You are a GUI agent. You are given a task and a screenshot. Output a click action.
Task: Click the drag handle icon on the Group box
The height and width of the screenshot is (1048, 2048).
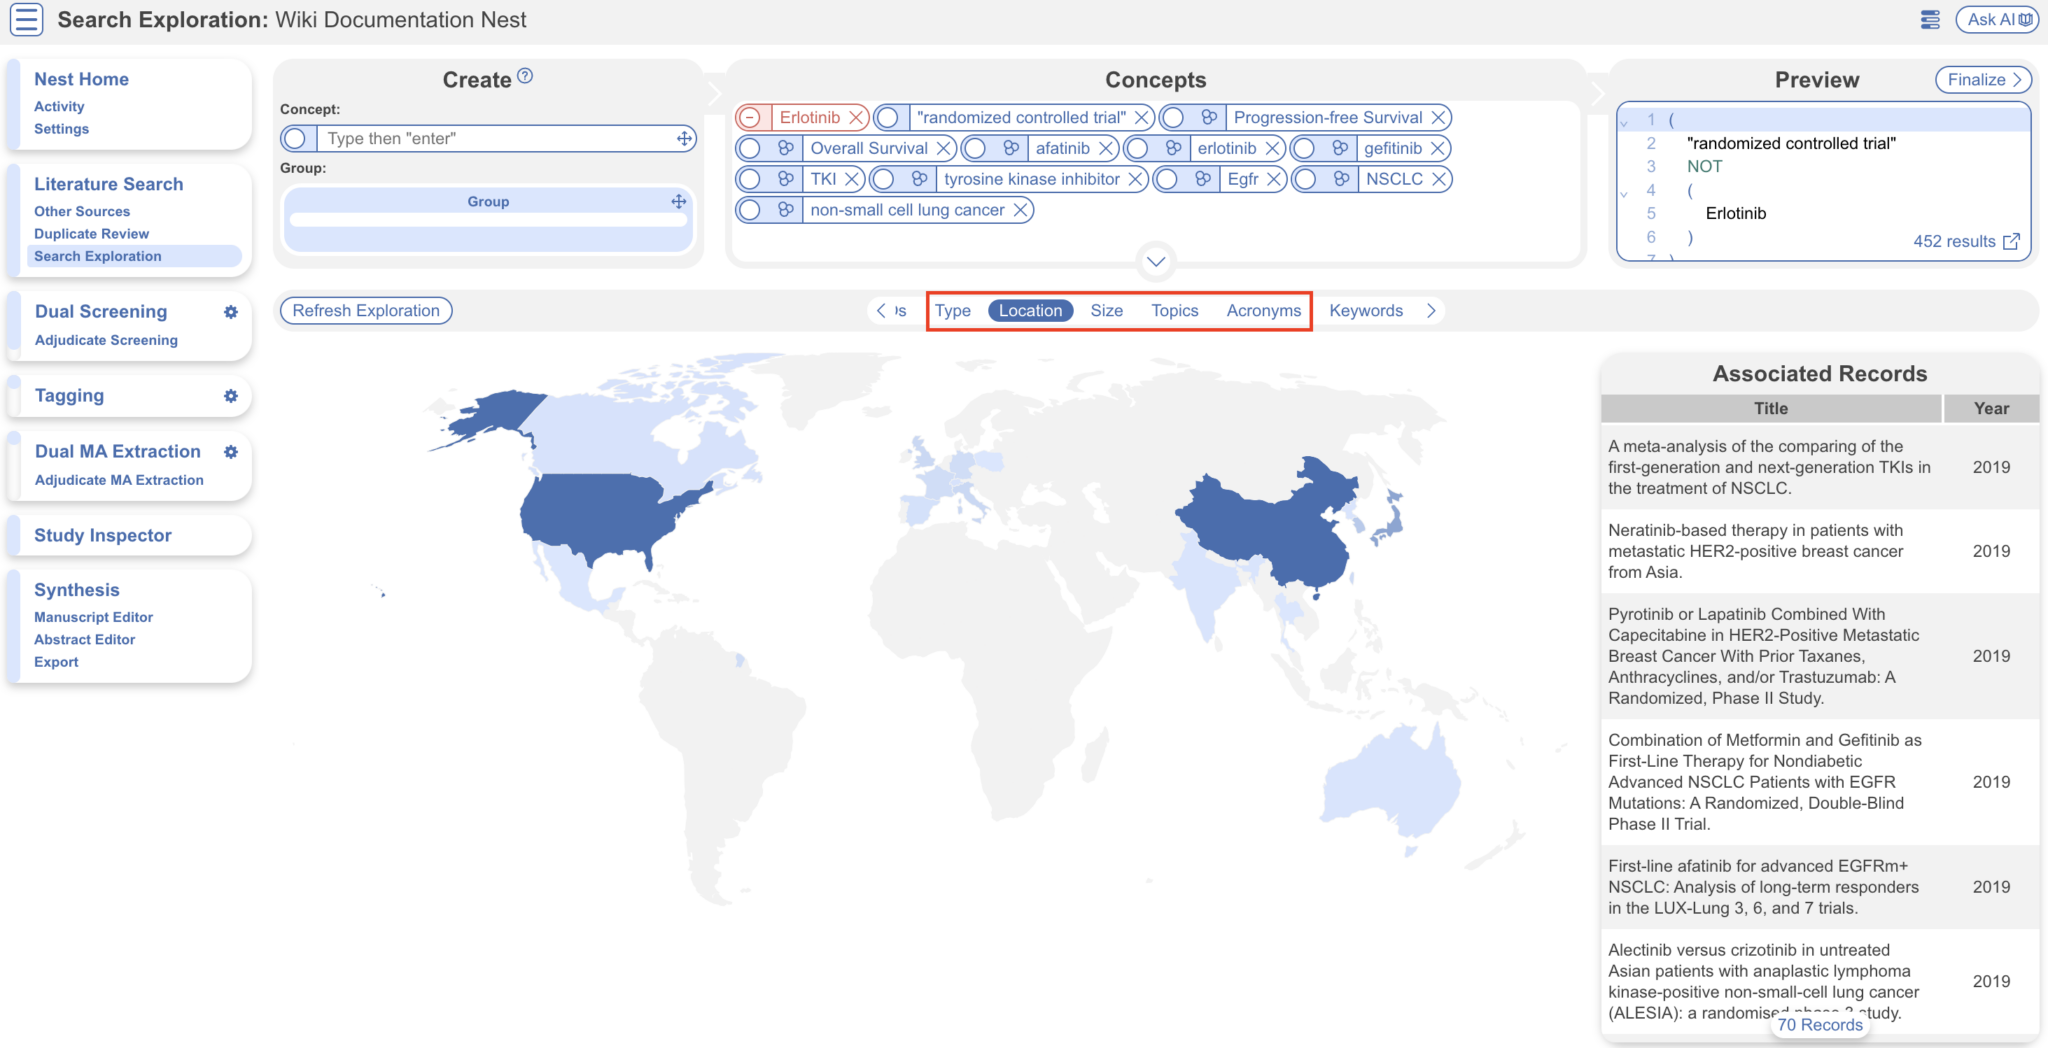tap(679, 201)
